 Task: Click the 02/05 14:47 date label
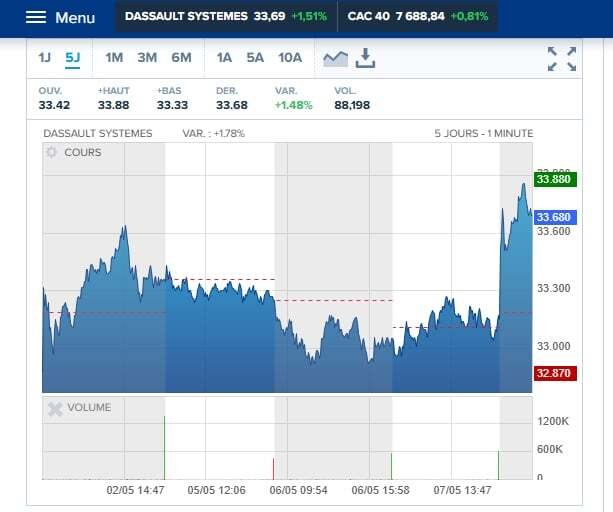(135, 490)
